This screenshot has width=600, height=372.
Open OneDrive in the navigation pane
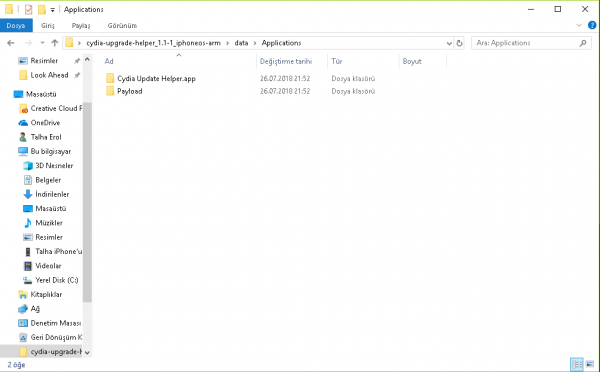tap(45, 122)
